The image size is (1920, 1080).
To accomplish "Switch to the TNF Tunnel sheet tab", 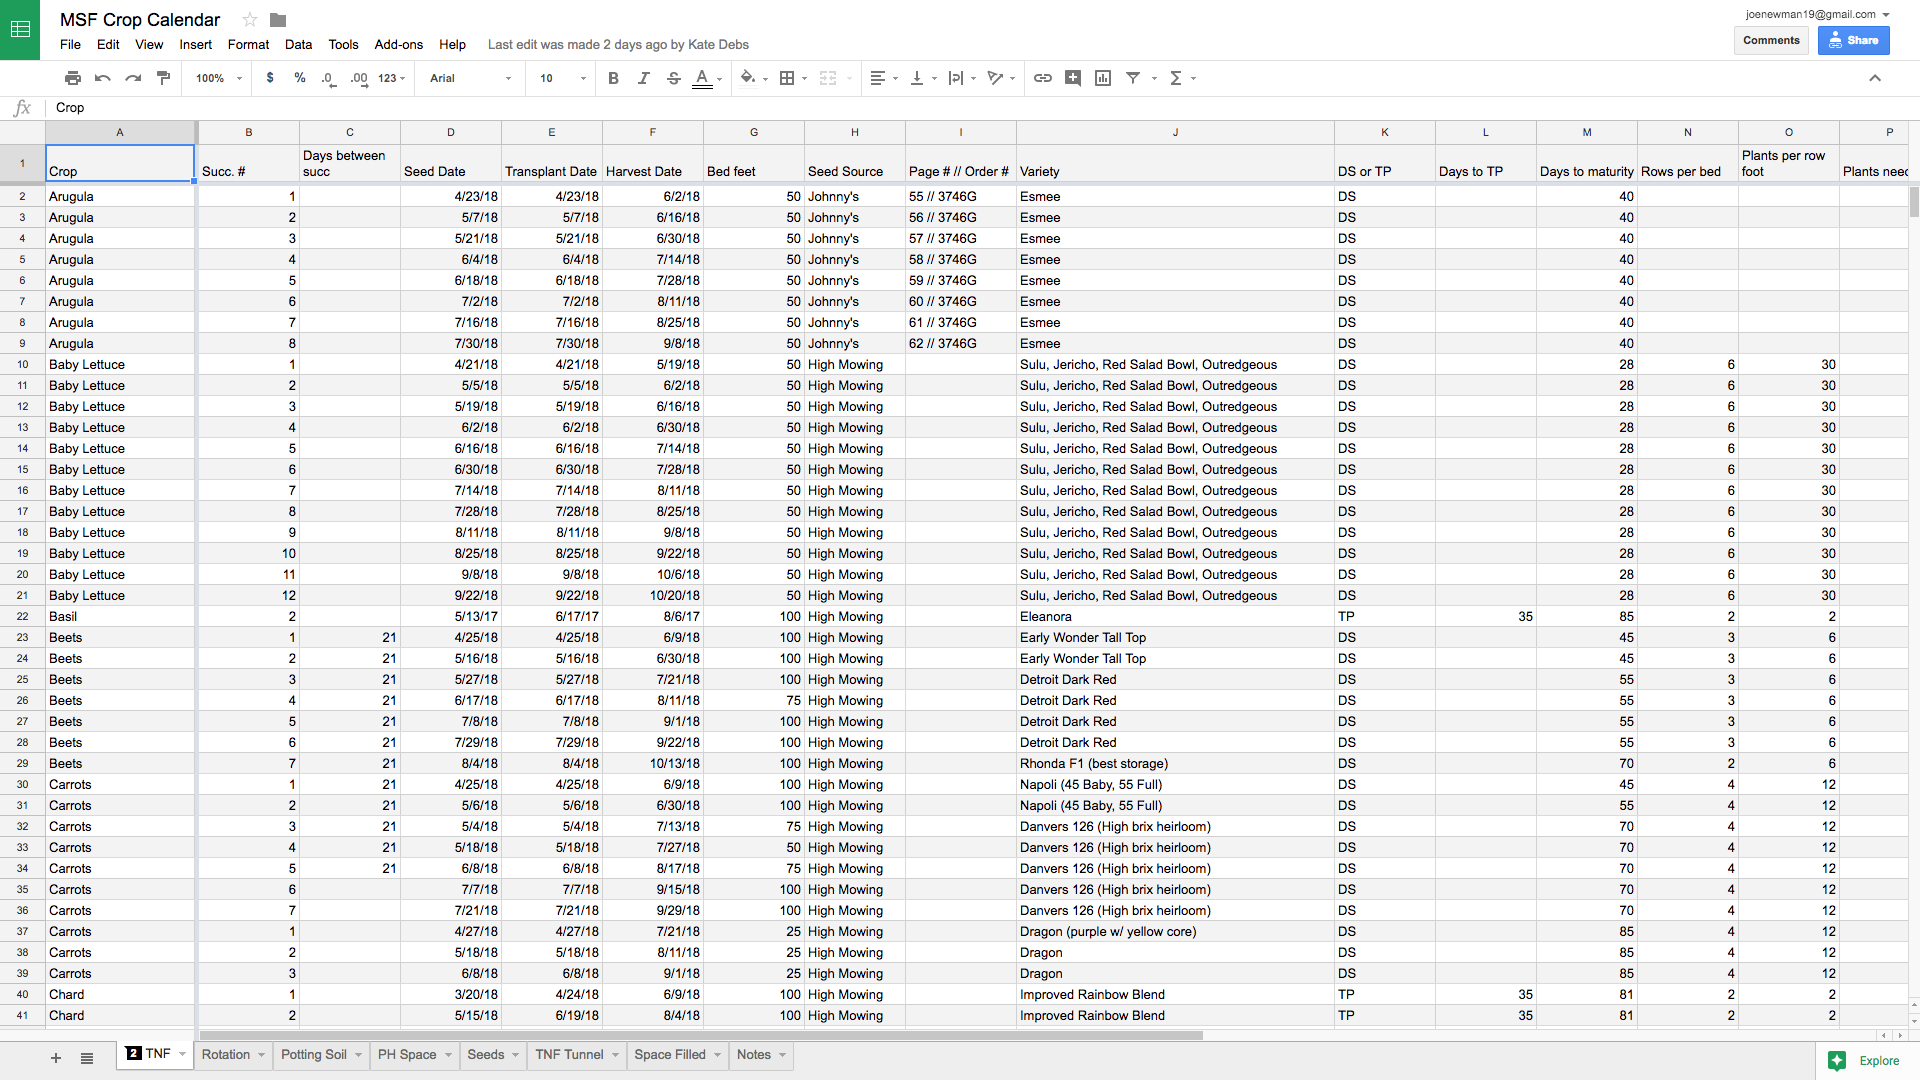I will pyautogui.click(x=569, y=1055).
